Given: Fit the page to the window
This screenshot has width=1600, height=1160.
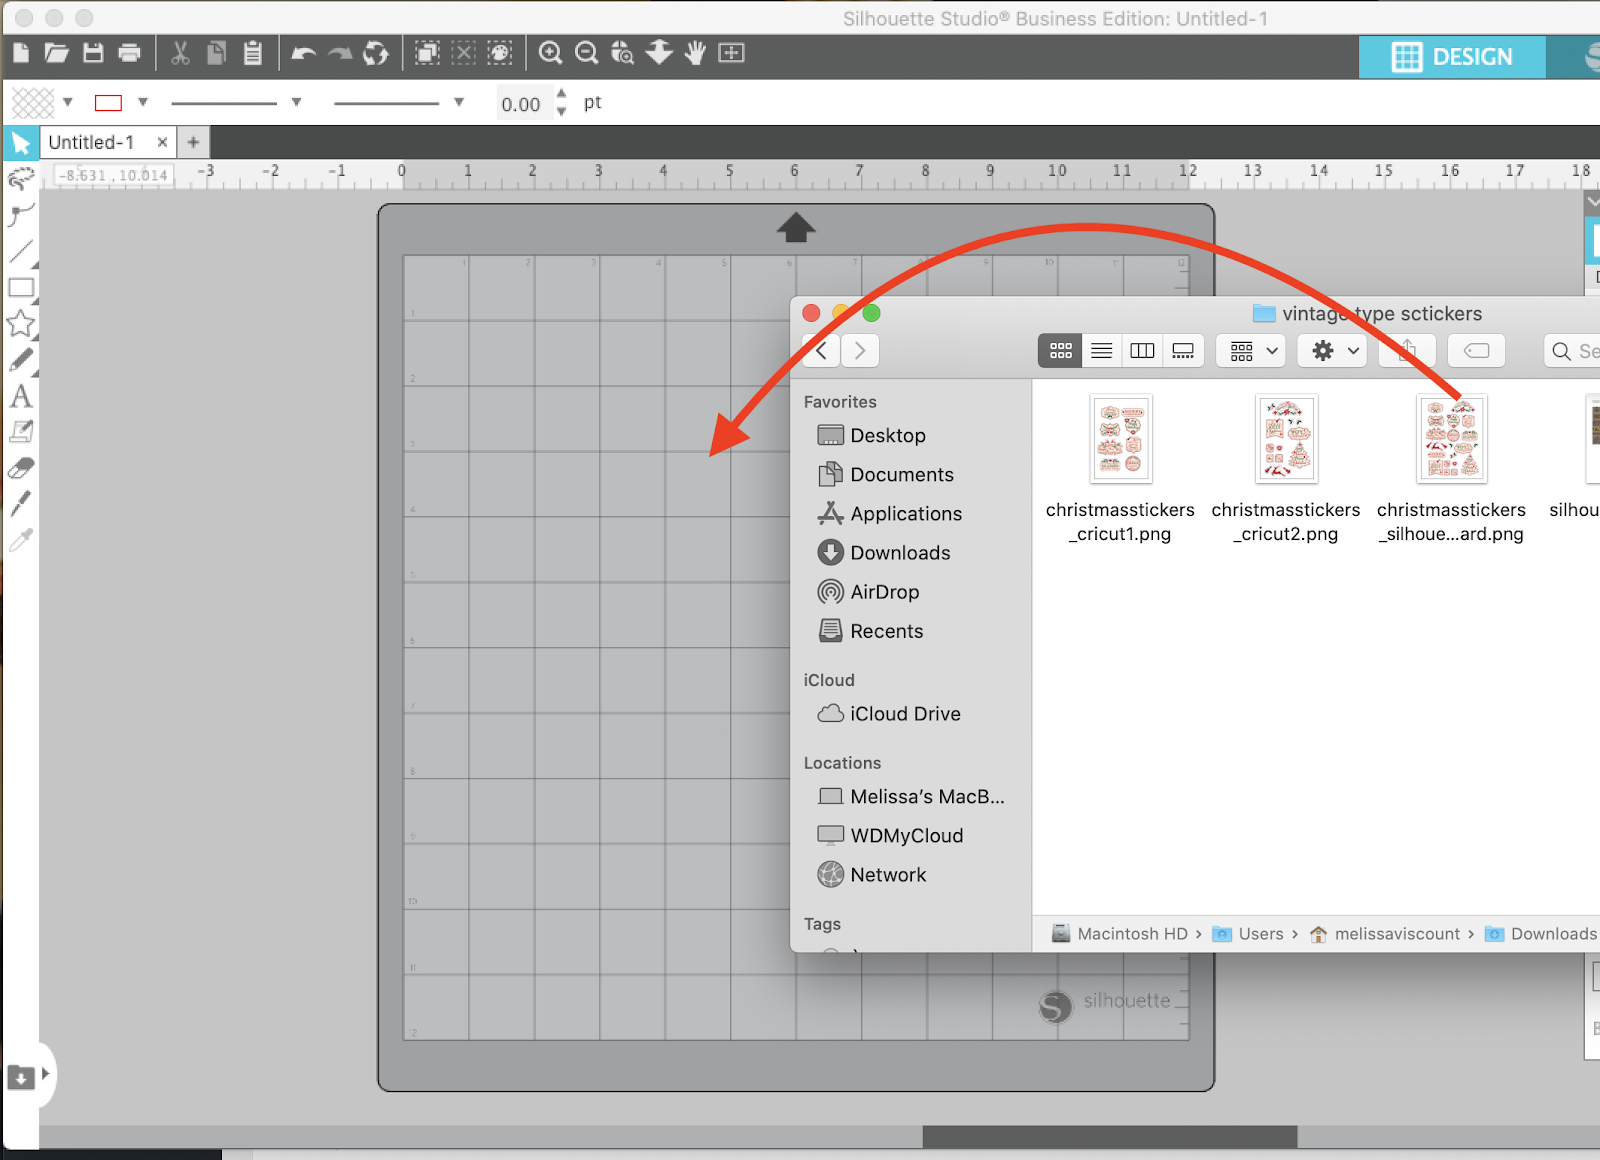Looking at the screenshot, I should 732,53.
